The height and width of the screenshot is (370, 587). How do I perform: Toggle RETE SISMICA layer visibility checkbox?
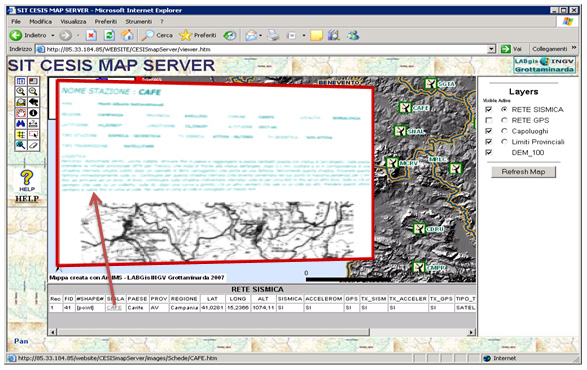point(489,109)
